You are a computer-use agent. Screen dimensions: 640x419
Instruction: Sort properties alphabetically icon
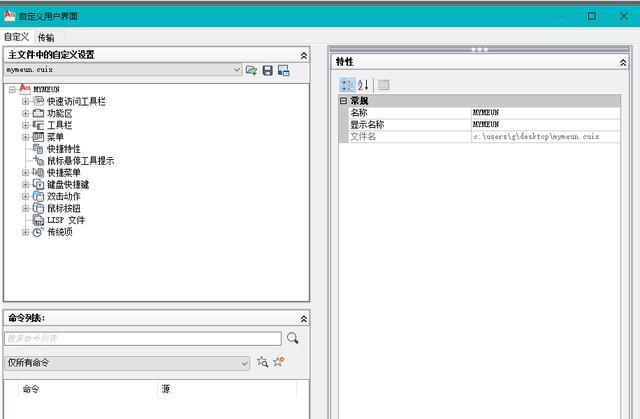point(363,85)
